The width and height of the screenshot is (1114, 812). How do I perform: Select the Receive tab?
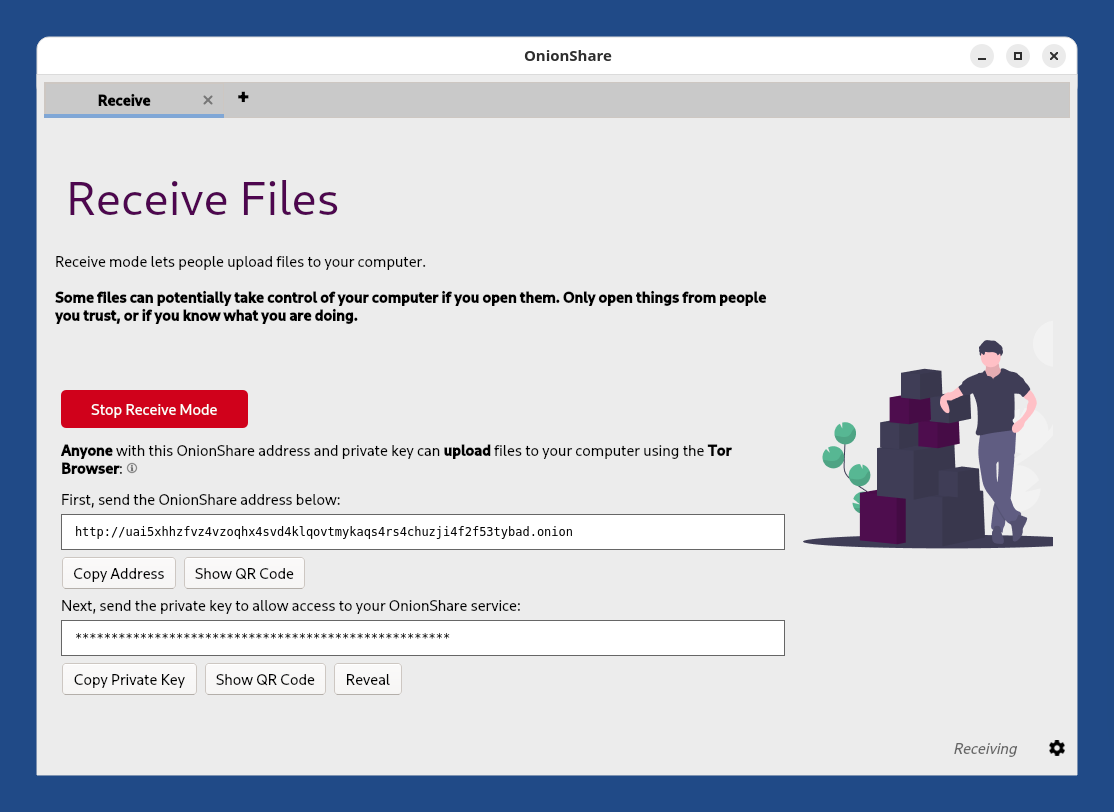tap(124, 100)
